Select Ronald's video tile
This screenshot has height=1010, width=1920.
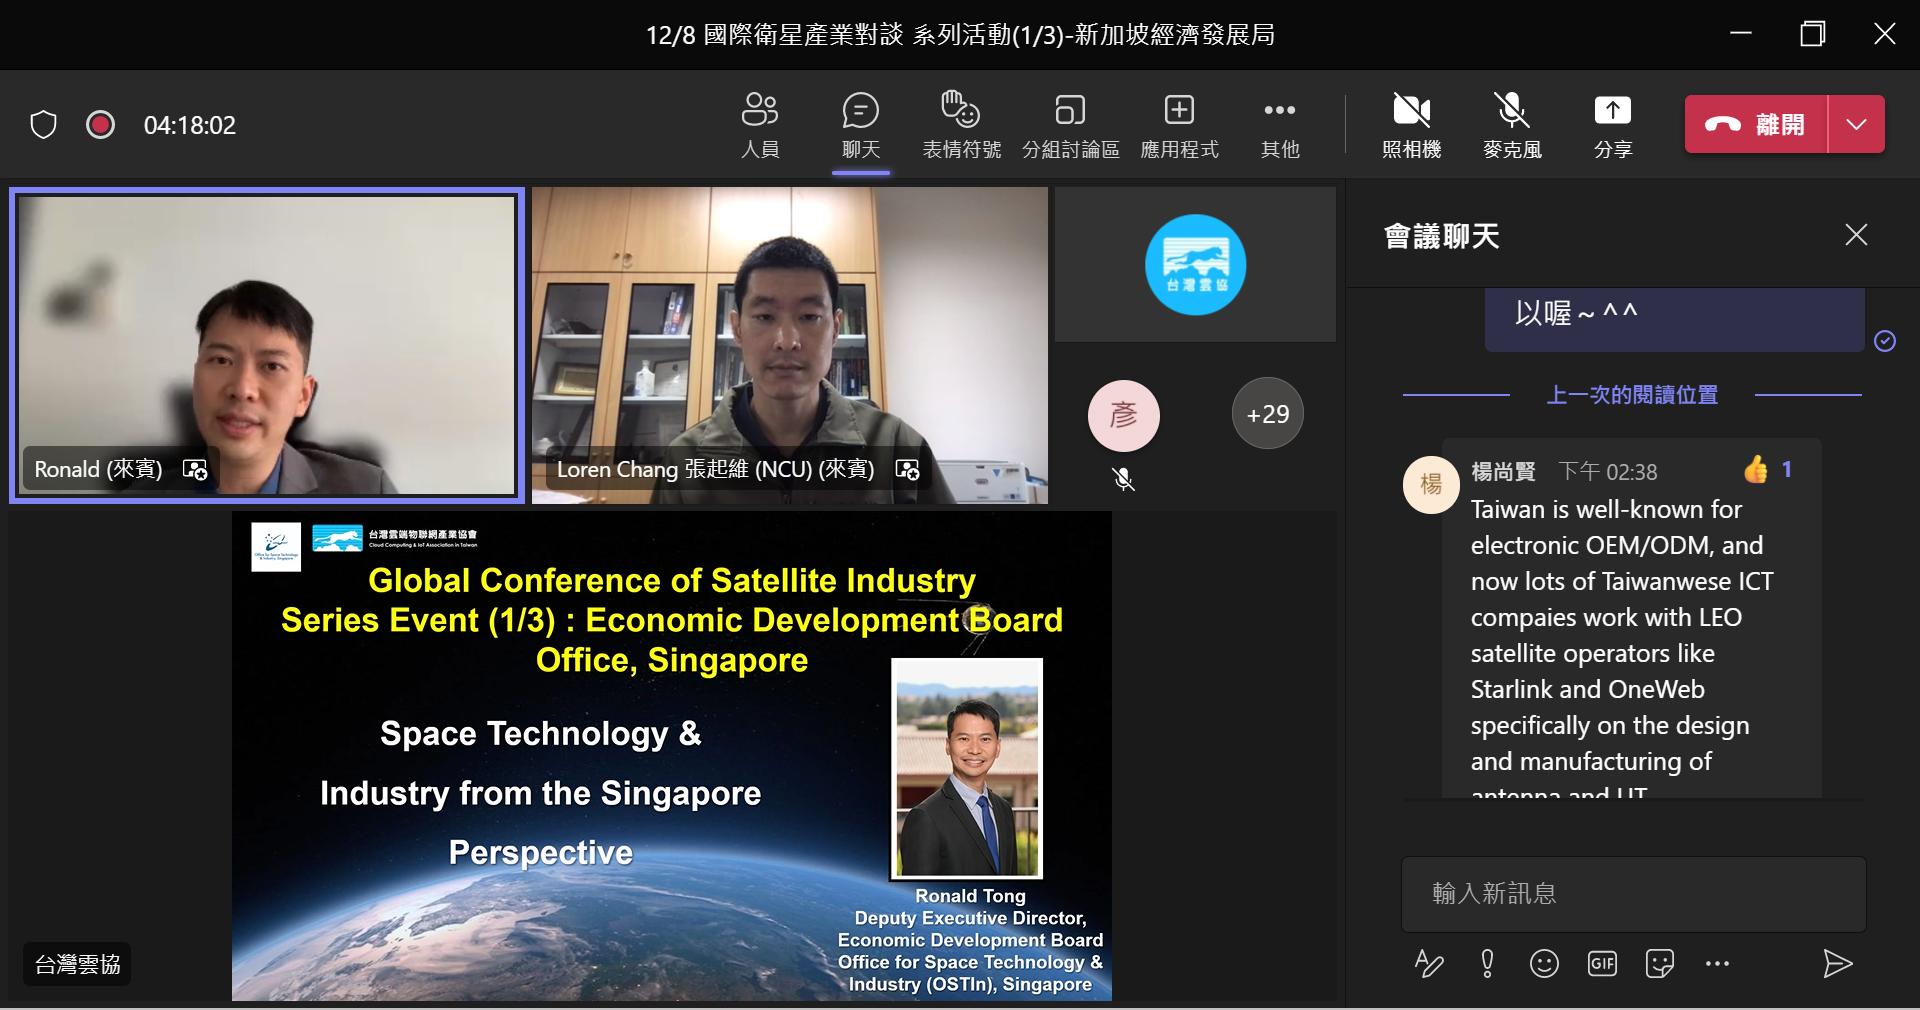click(267, 345)
